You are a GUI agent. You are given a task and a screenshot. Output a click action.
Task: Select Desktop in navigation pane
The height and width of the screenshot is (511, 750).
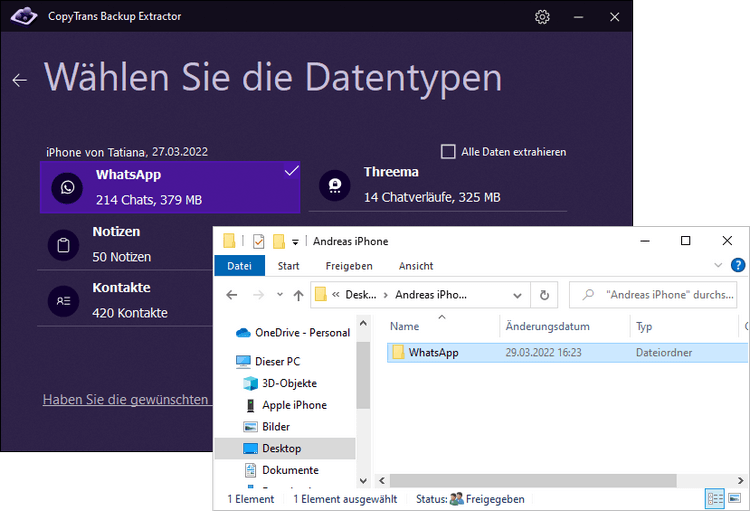[x=285, y=448]
